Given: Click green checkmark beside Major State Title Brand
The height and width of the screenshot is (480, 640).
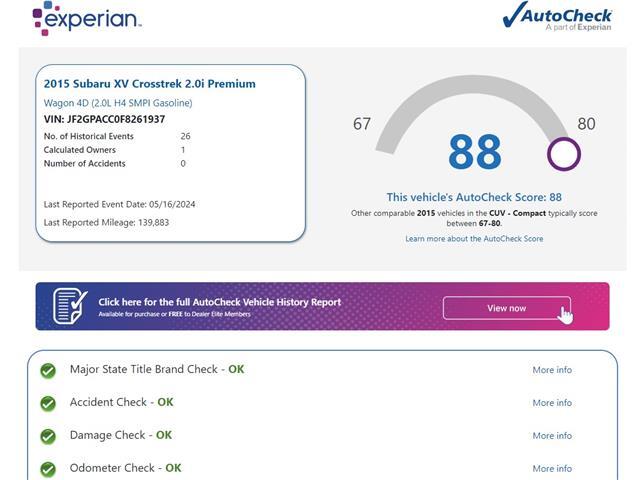Looking at the screenshot, I should pos(47,371).
